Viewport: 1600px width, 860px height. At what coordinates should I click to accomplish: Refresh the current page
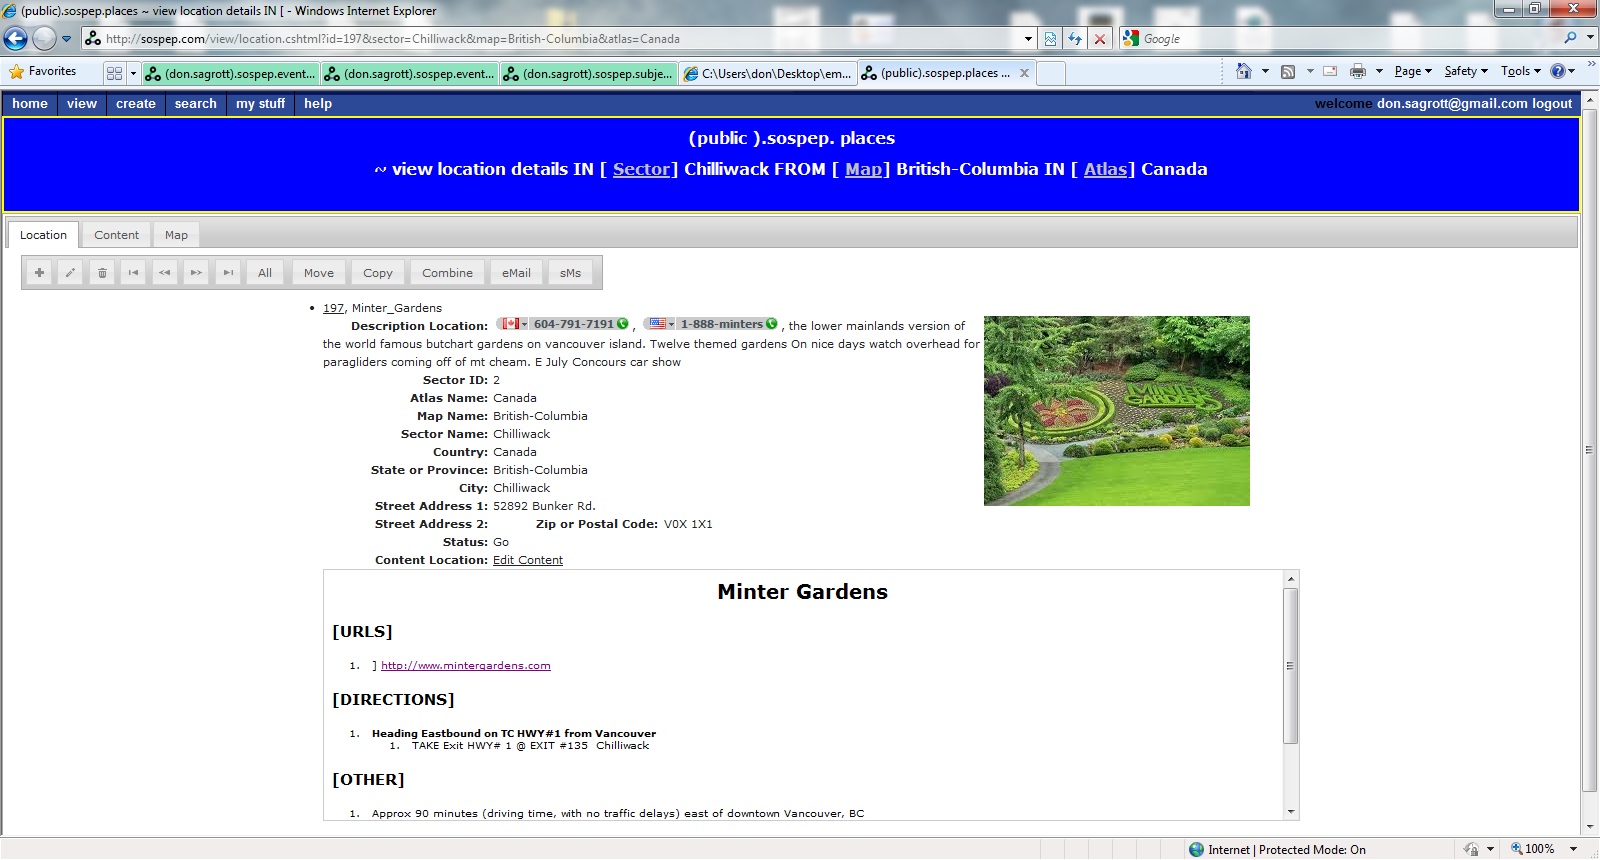pyautogui.click(x=1075, y=39)
